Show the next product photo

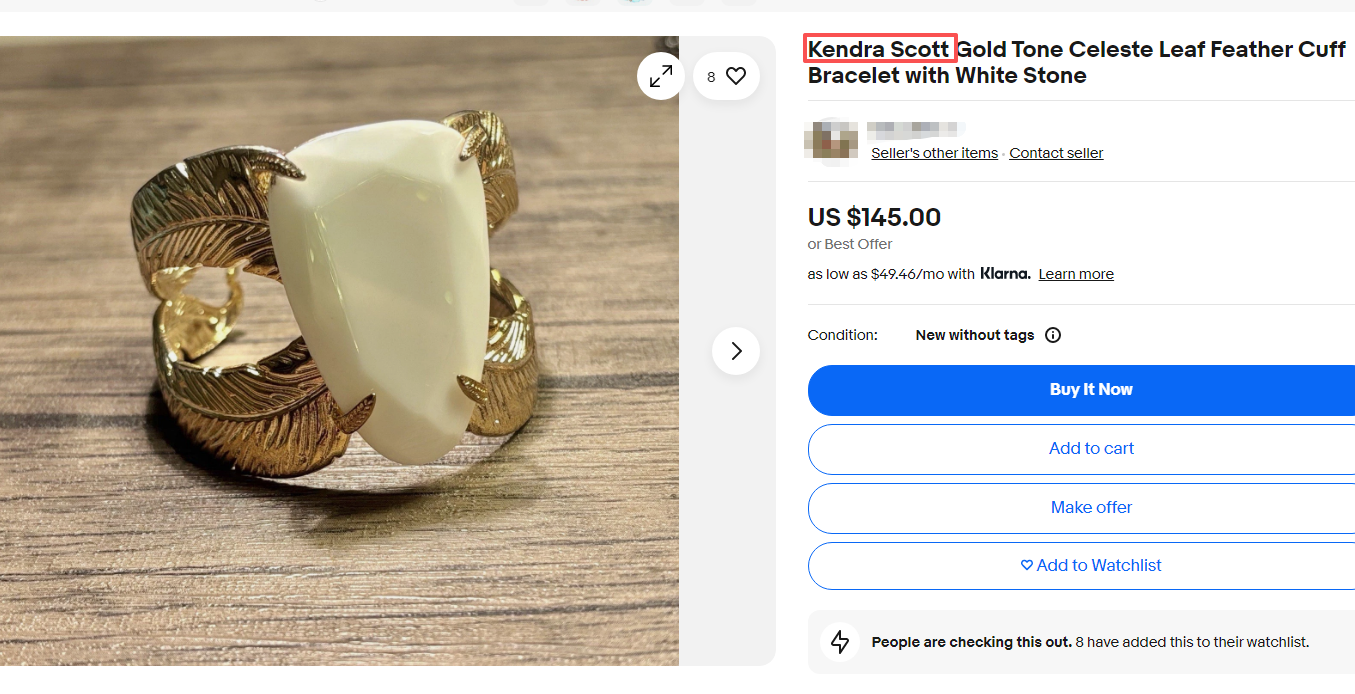(x=736, y=351)
